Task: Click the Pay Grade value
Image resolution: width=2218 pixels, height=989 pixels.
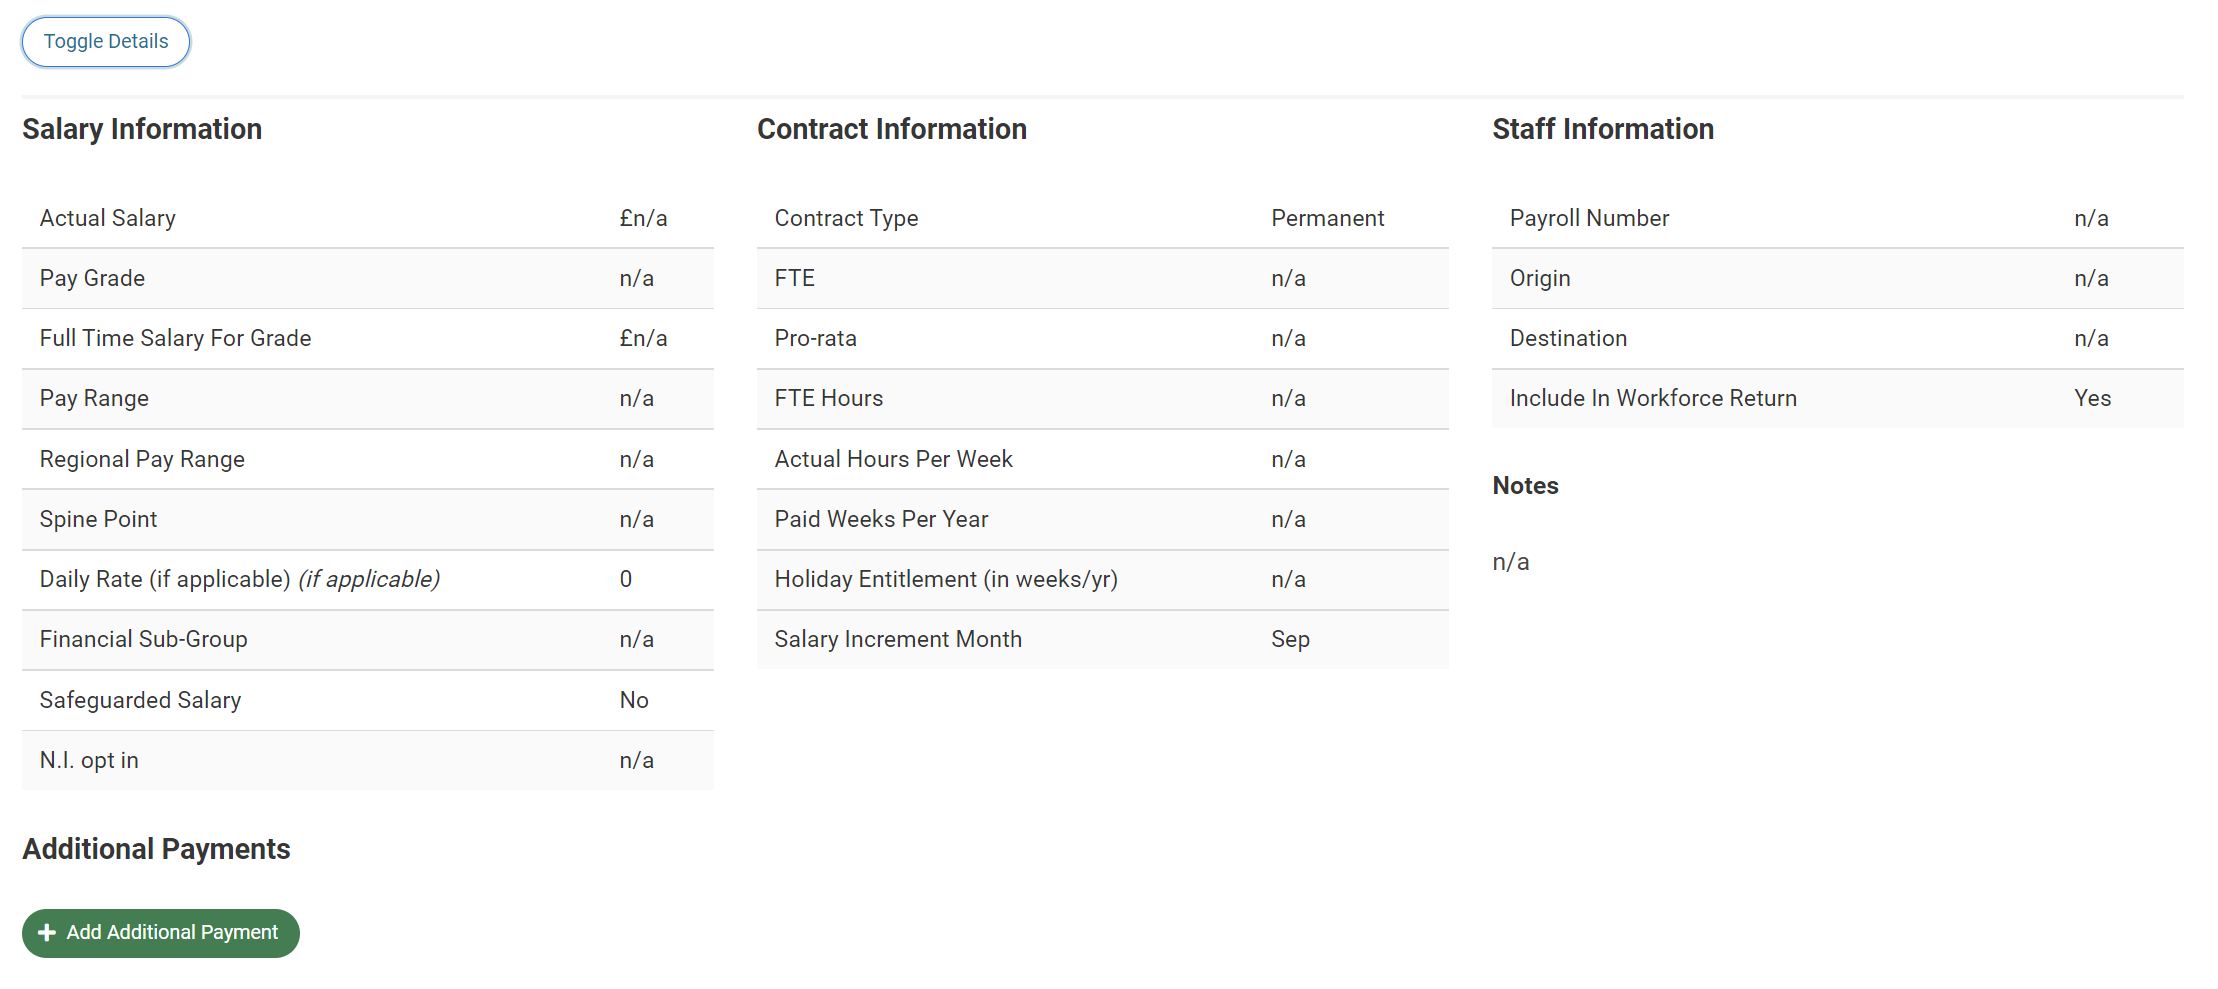Action: 638,278
